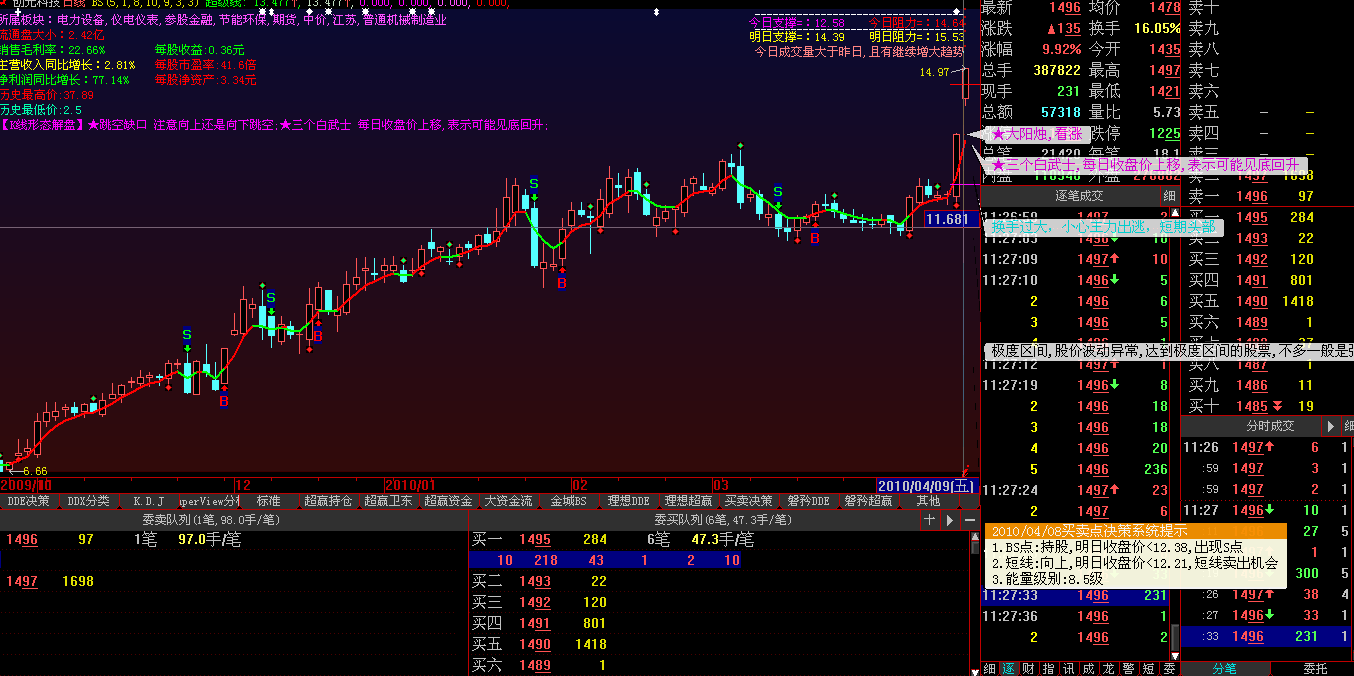Select the 财 tab at bottom

pos(1029,668)
